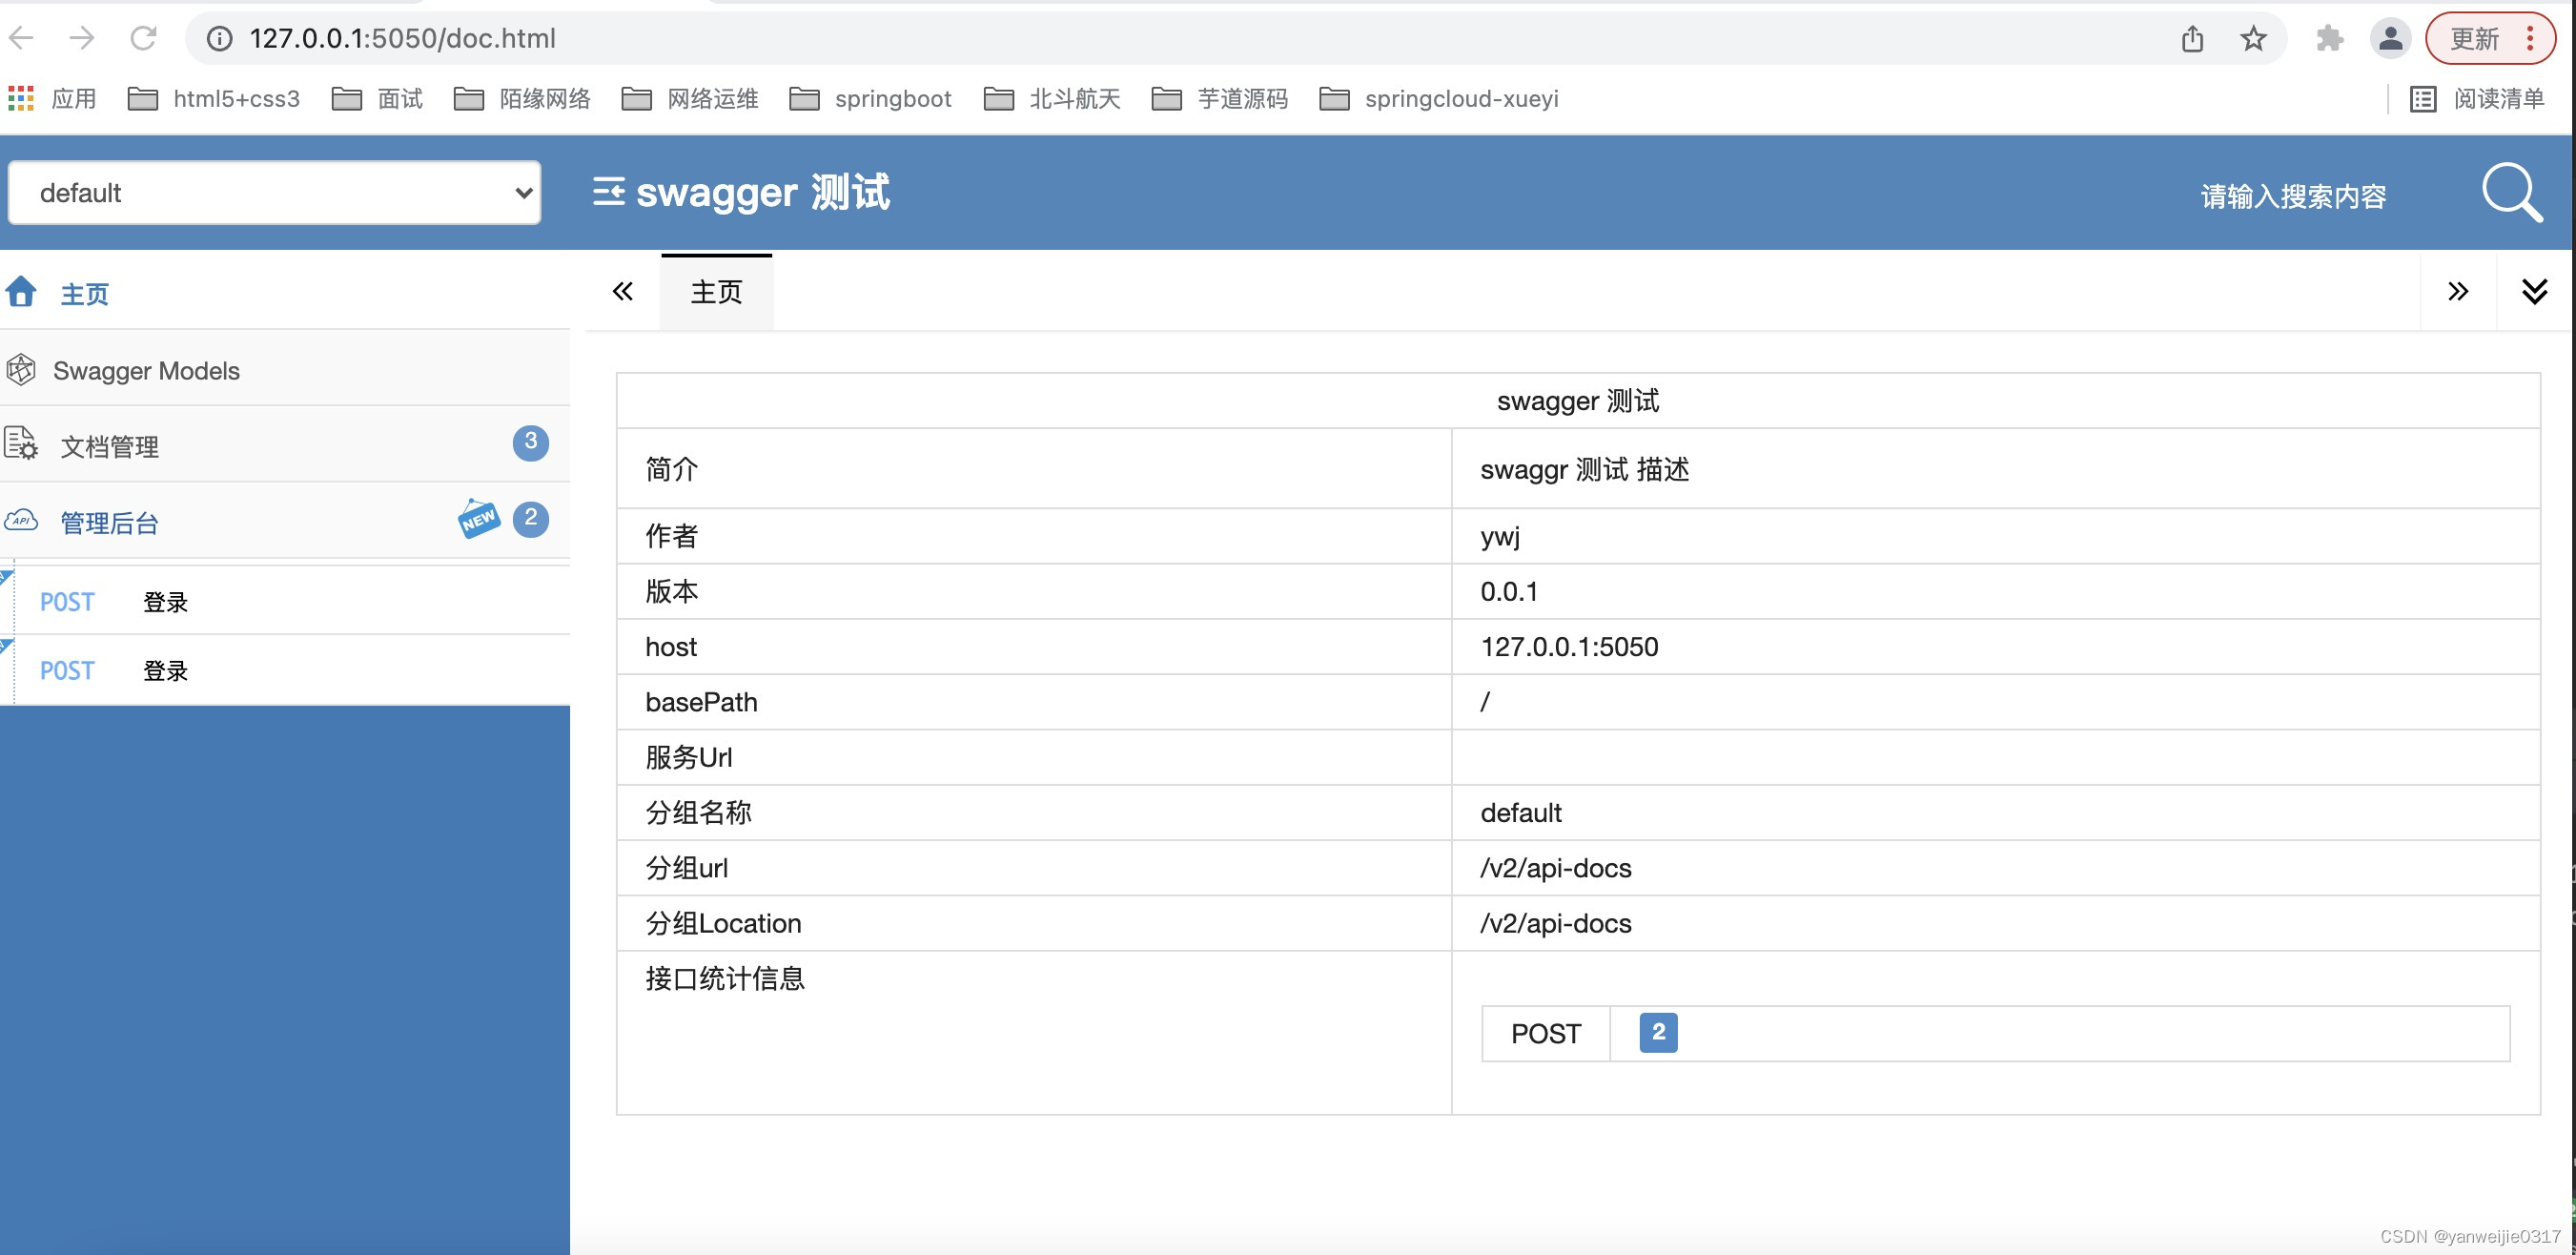Click the POST statistics label

(x=1546, y=1033)
